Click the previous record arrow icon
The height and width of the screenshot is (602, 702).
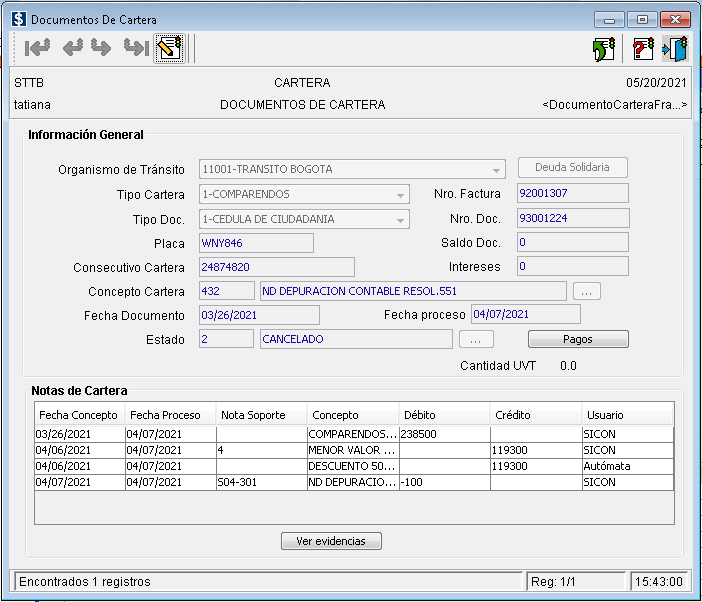73,48
